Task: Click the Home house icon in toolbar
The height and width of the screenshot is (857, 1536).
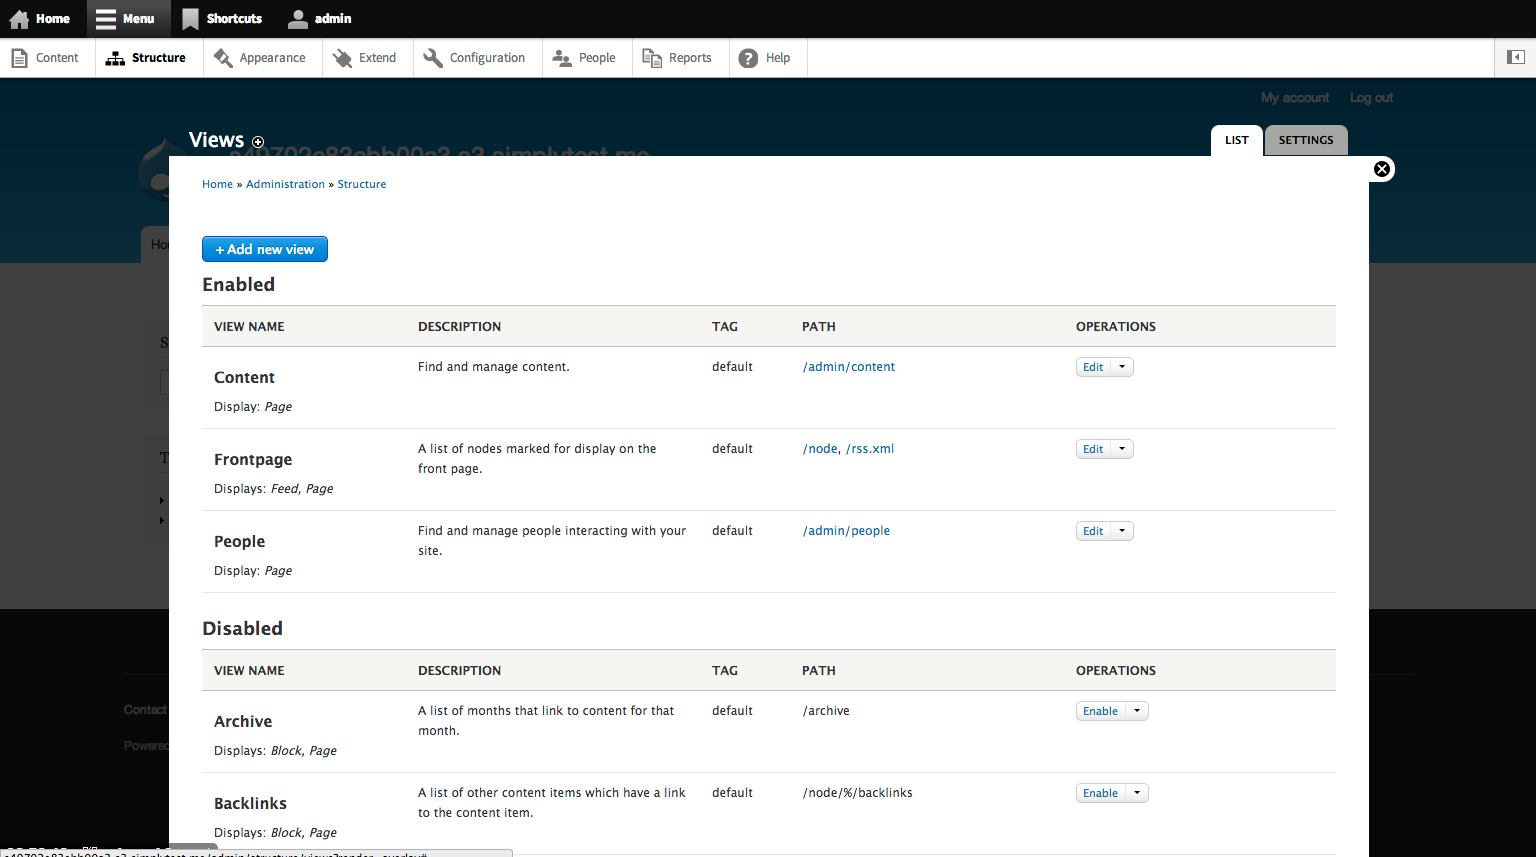Action: [19, 19]
